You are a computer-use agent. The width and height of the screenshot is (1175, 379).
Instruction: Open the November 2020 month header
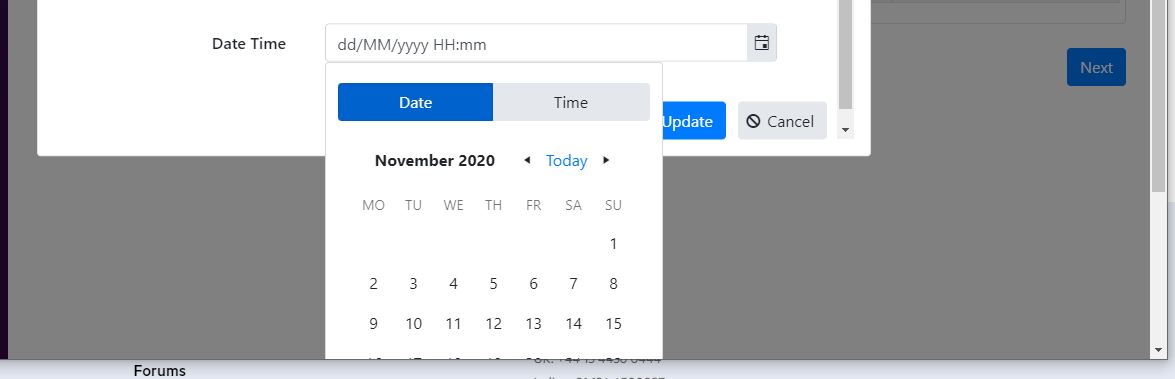click(x=435, y=160)
